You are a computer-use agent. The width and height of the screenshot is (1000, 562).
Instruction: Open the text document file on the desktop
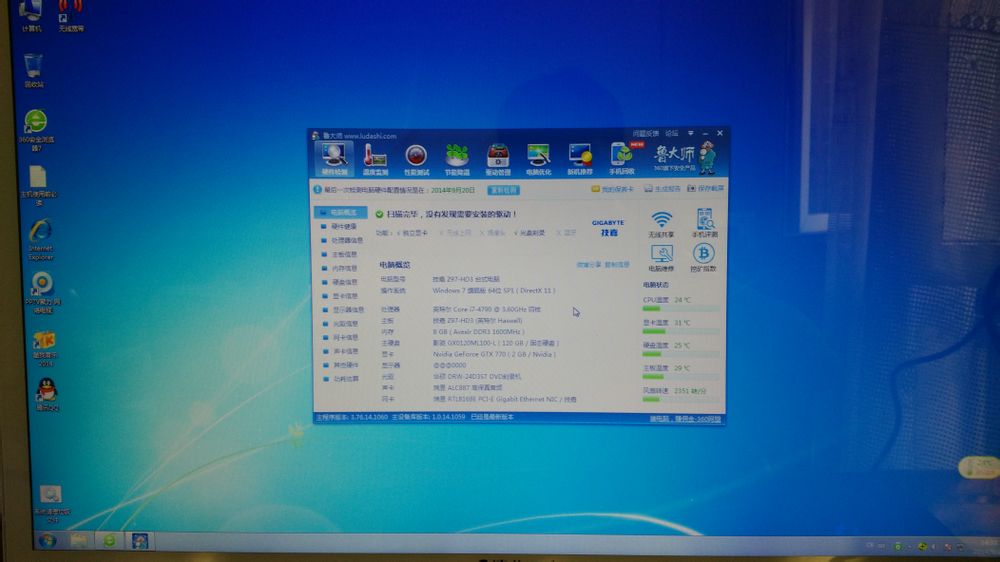(x=38, y=186)
